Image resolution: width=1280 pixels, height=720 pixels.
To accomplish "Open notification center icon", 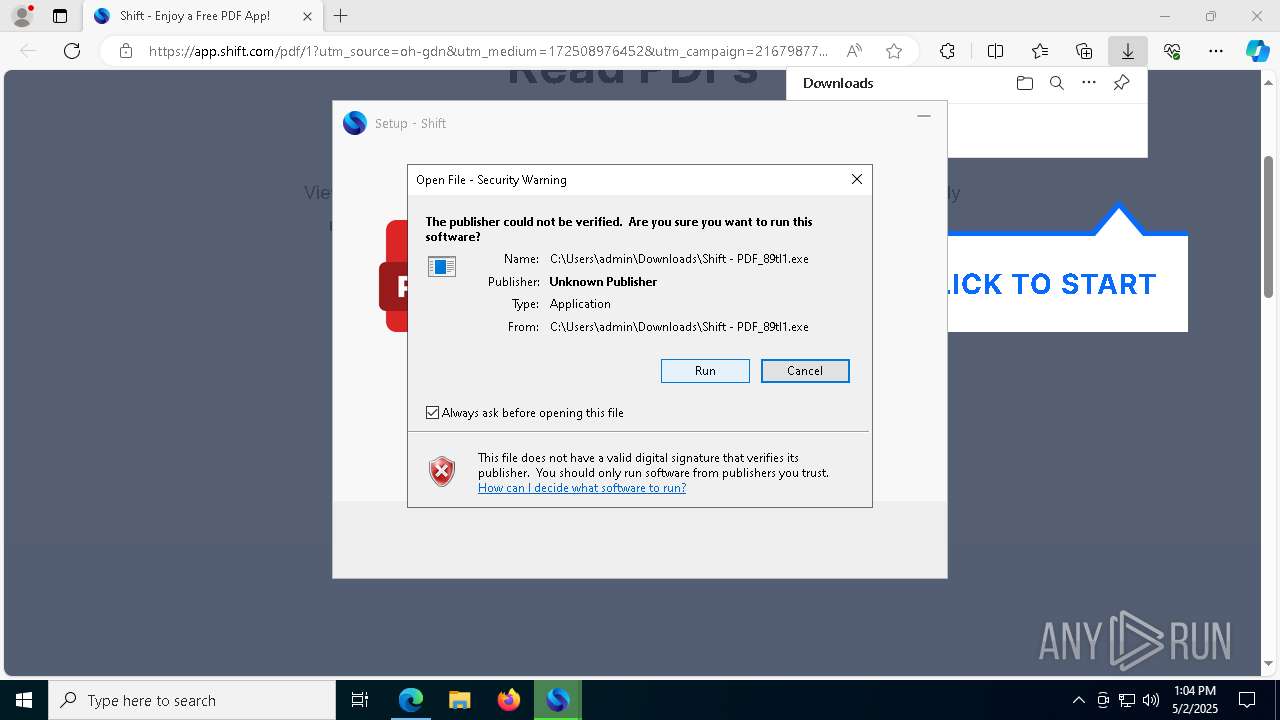I will pyautogui.click(x=1247, y=700).
